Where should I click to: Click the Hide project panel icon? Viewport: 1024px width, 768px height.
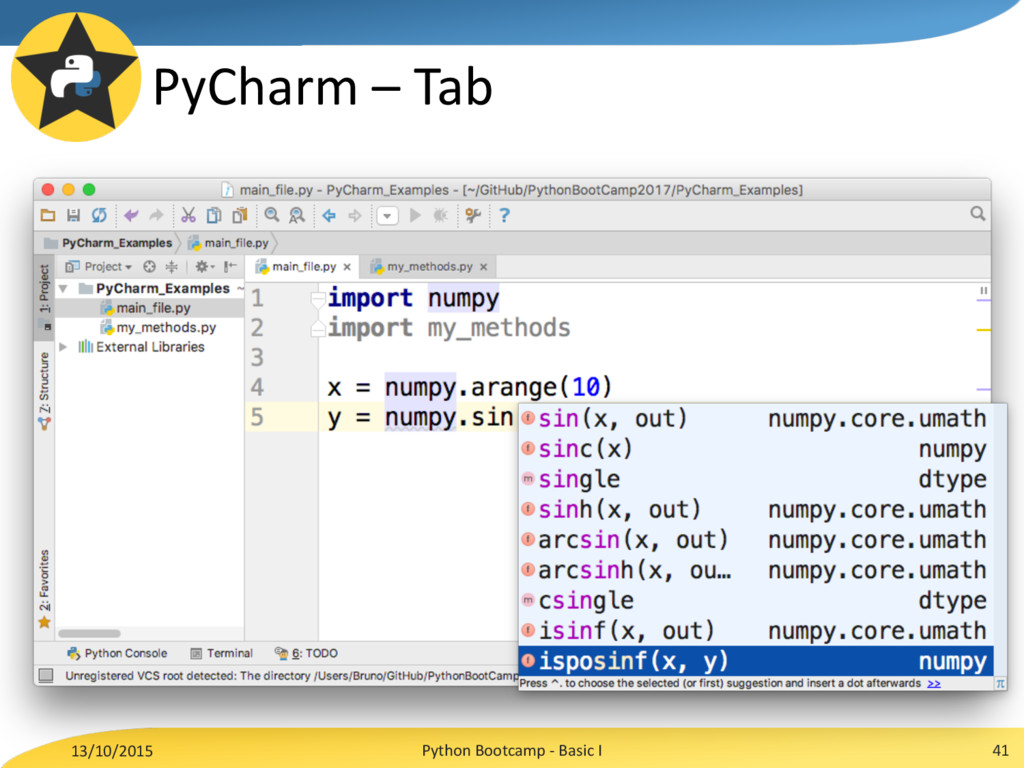pos(230,266)
